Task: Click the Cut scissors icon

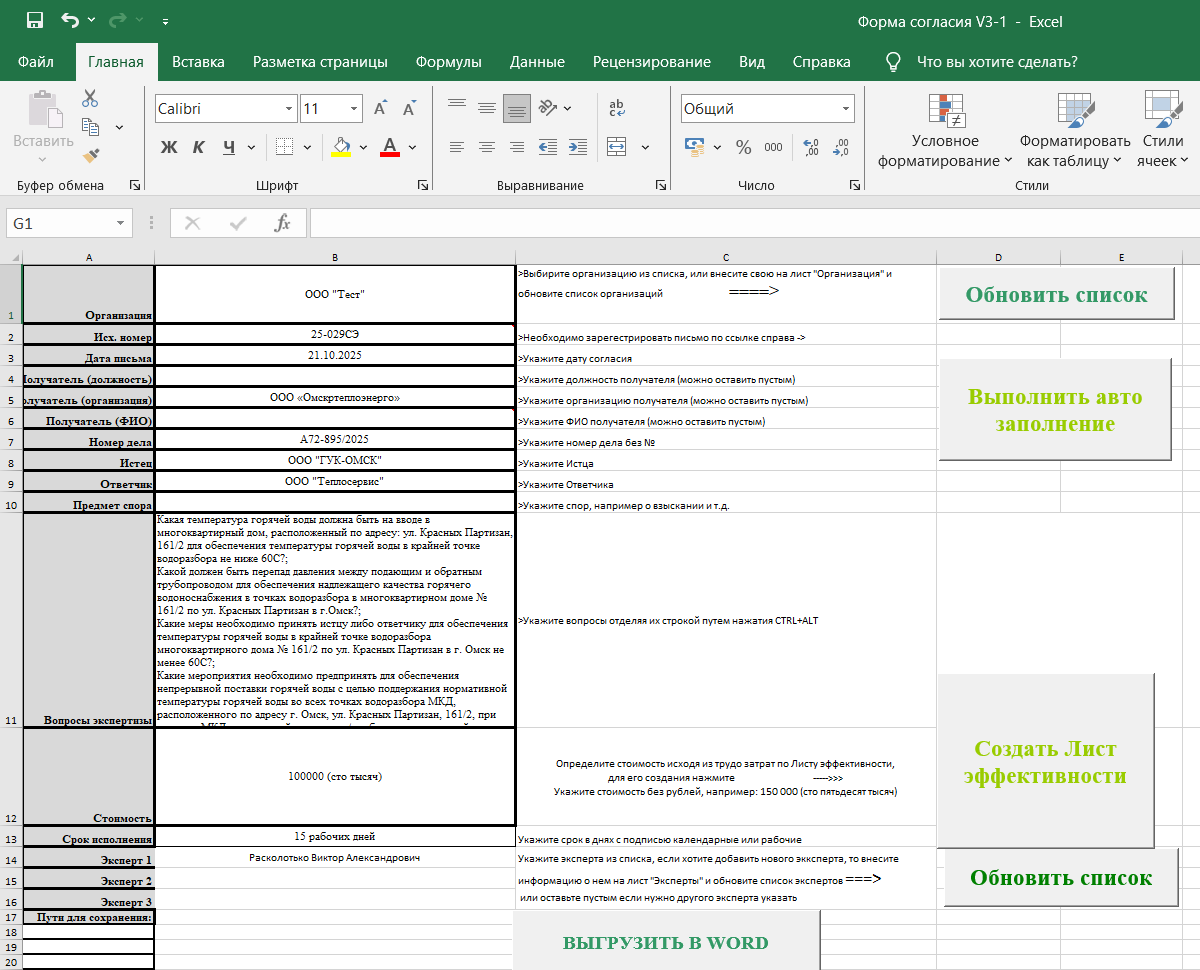Action: [x=91, y=98]
